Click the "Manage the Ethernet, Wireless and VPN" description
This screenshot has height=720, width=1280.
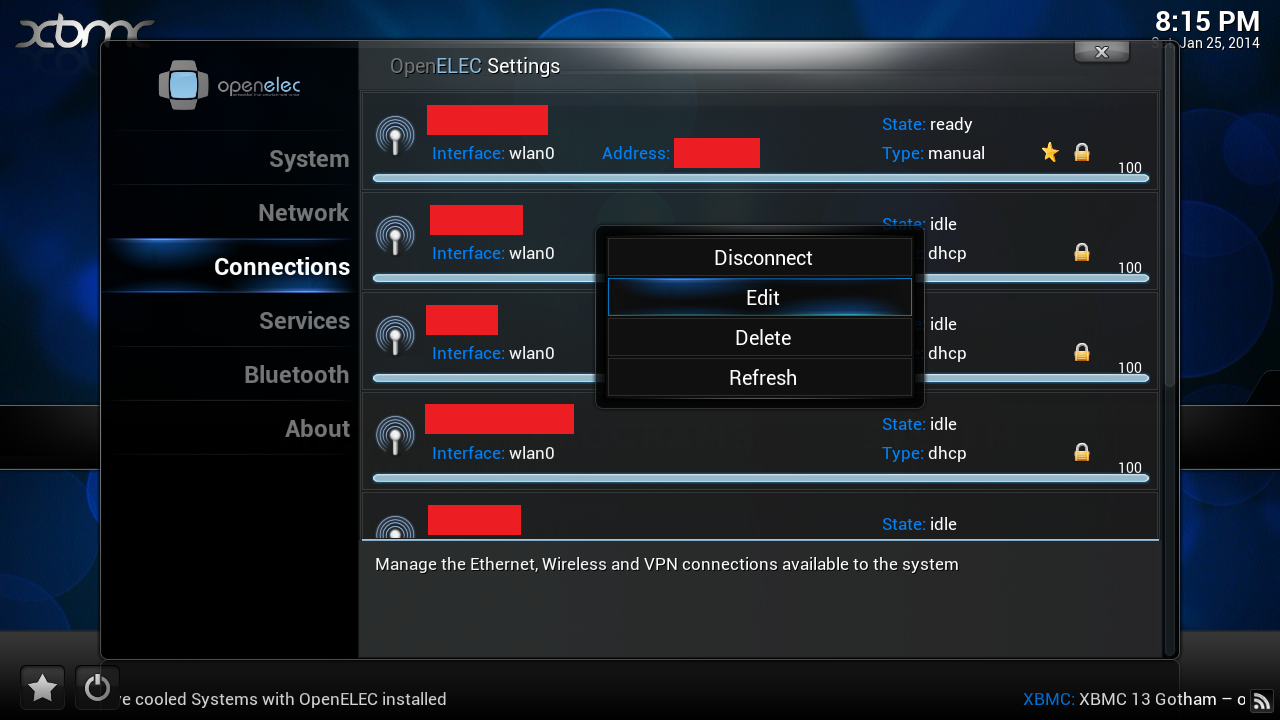coord(667,564)
